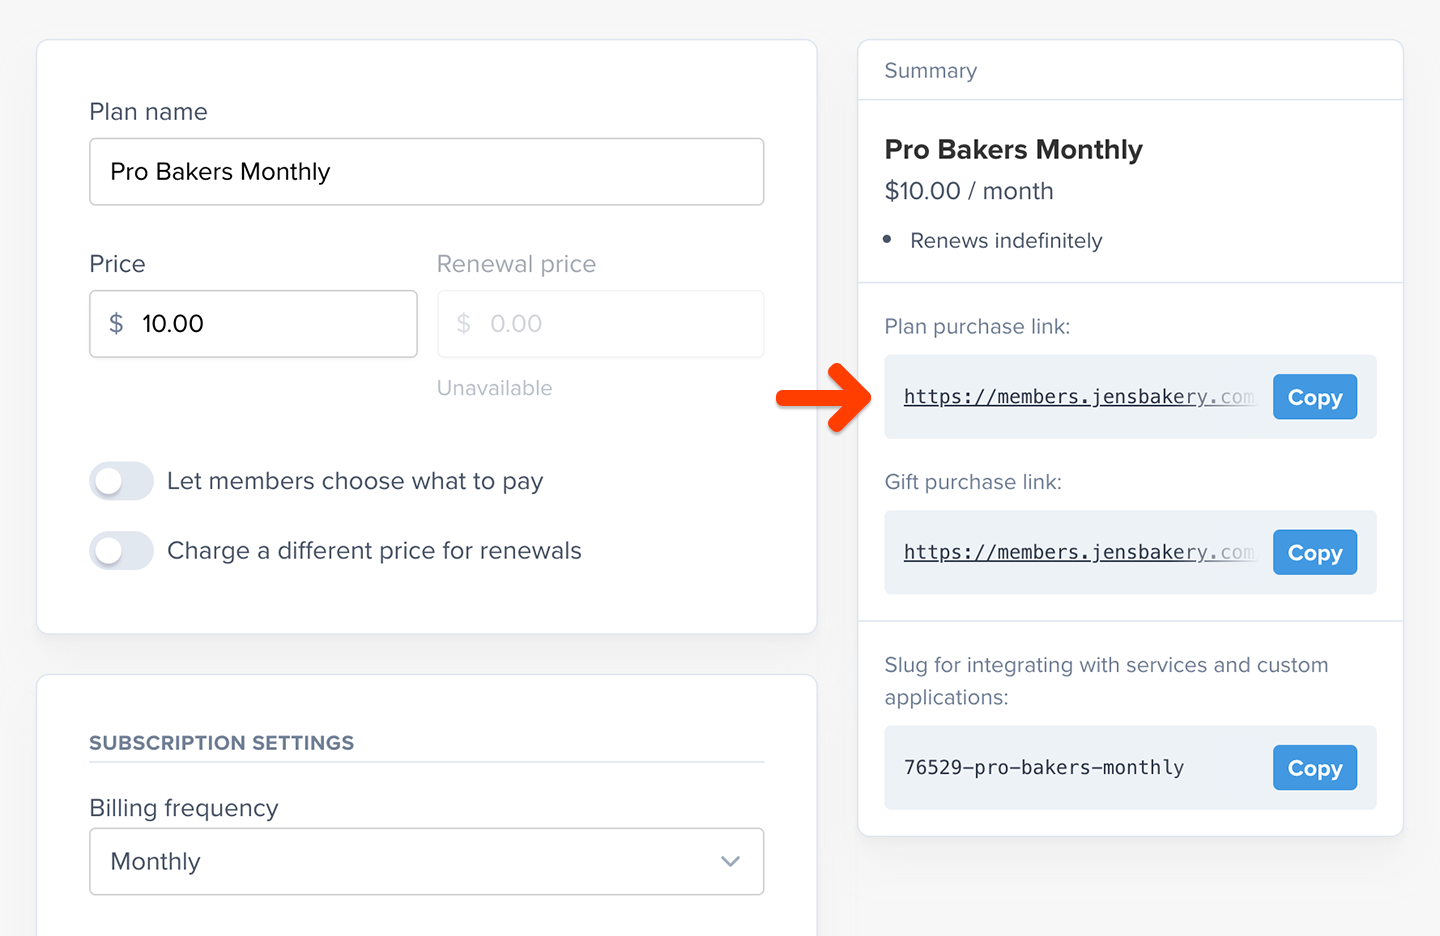This screenshot has height=936, width=1440.
Task: Copy the plan purchase link
Action: click(1314, 397)
